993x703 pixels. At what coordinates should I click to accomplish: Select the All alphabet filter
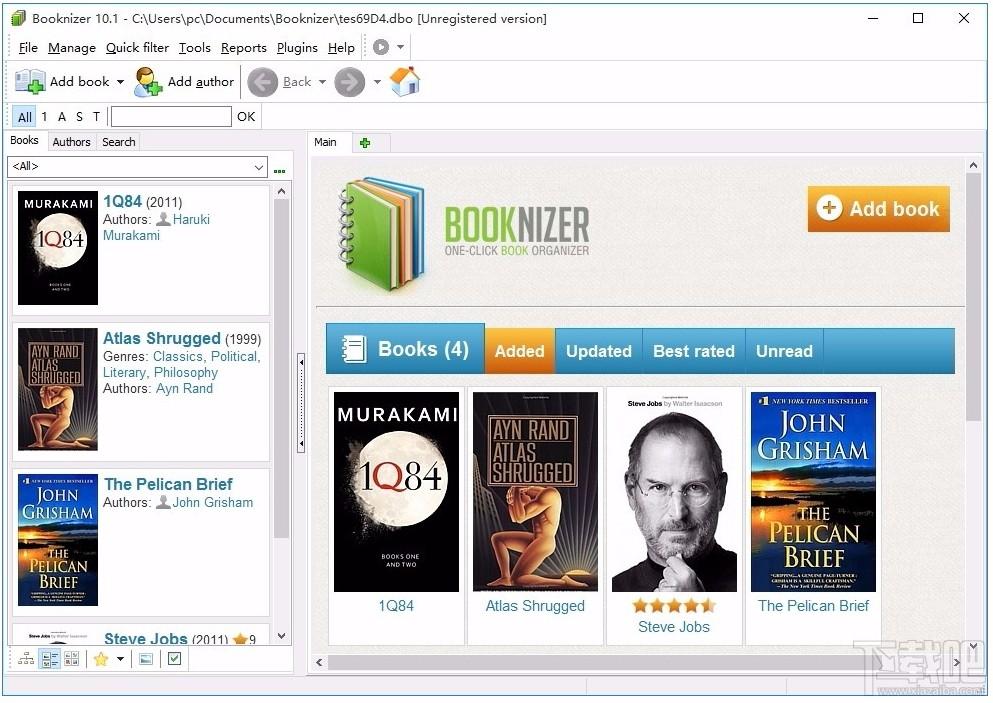coord(25,117)
